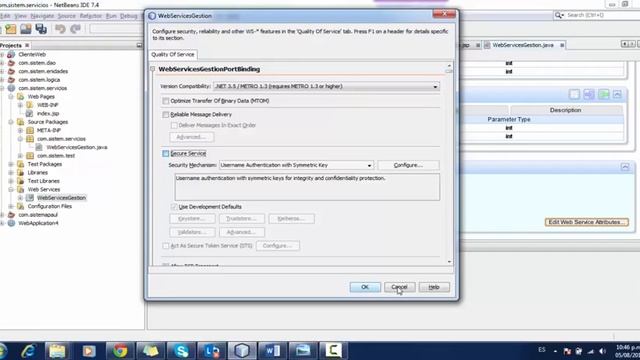Select the Web Pages folder icon
Screen dimensions: 640x360
pyautogui.click(x=20, y=97)
